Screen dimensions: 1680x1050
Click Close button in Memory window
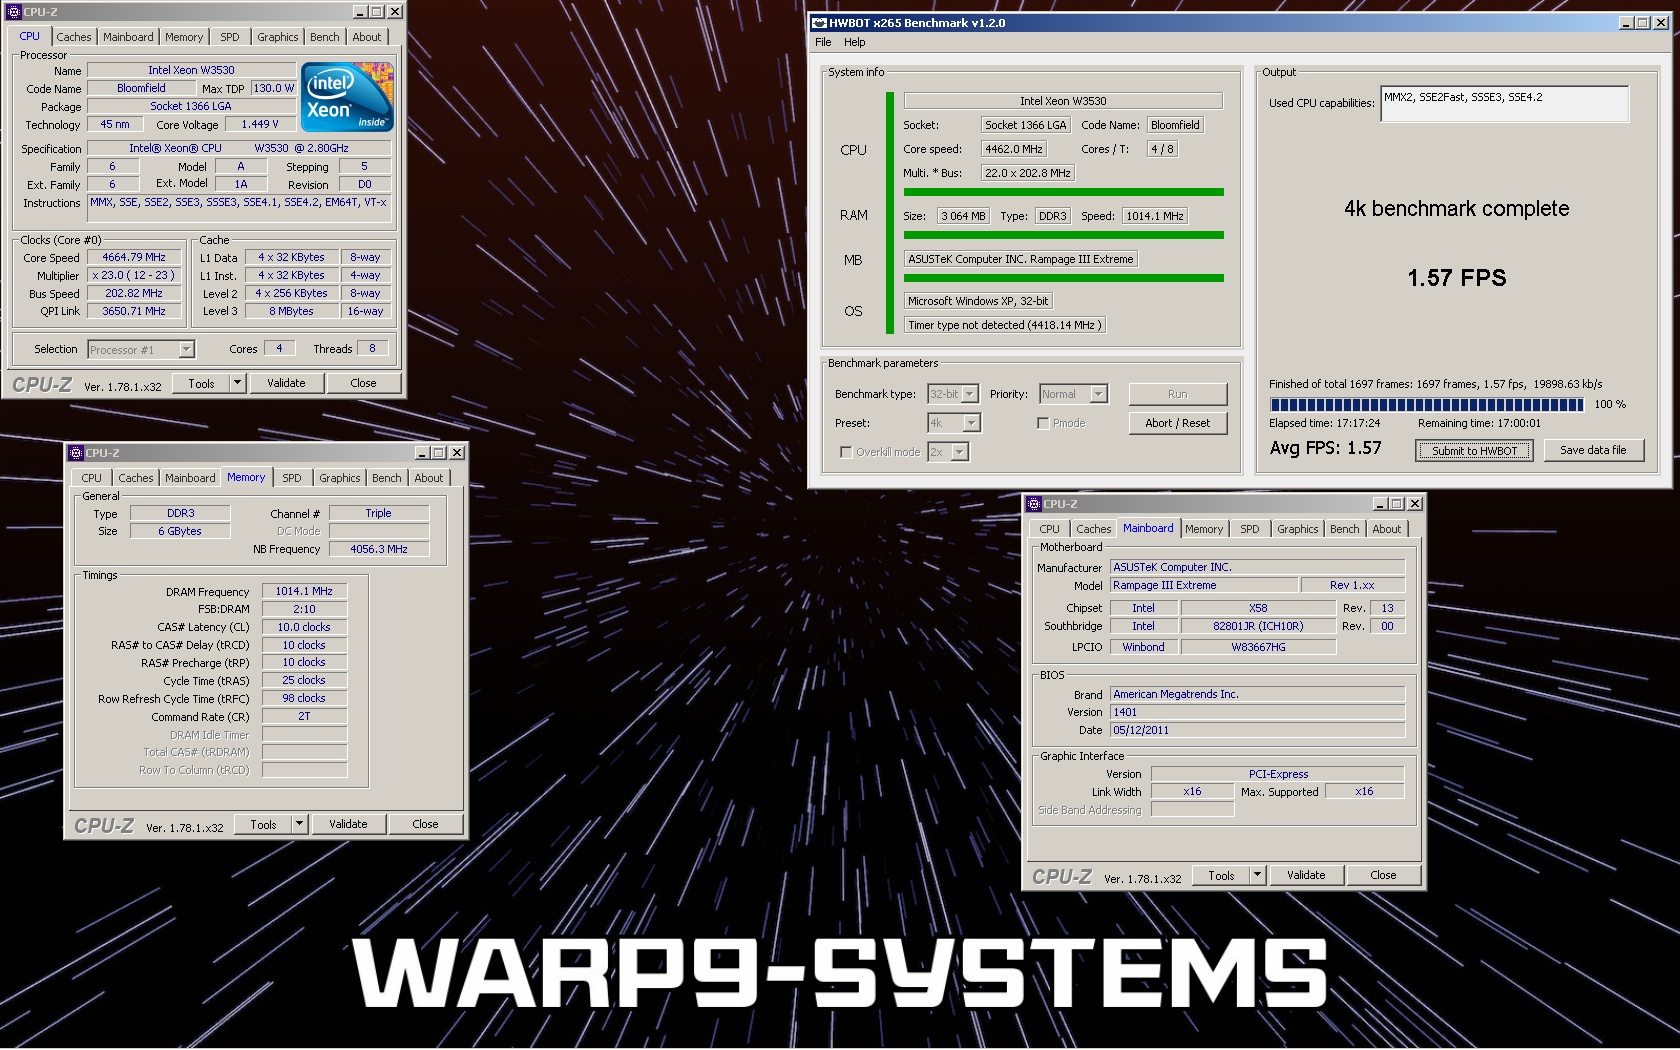[425, 824]
